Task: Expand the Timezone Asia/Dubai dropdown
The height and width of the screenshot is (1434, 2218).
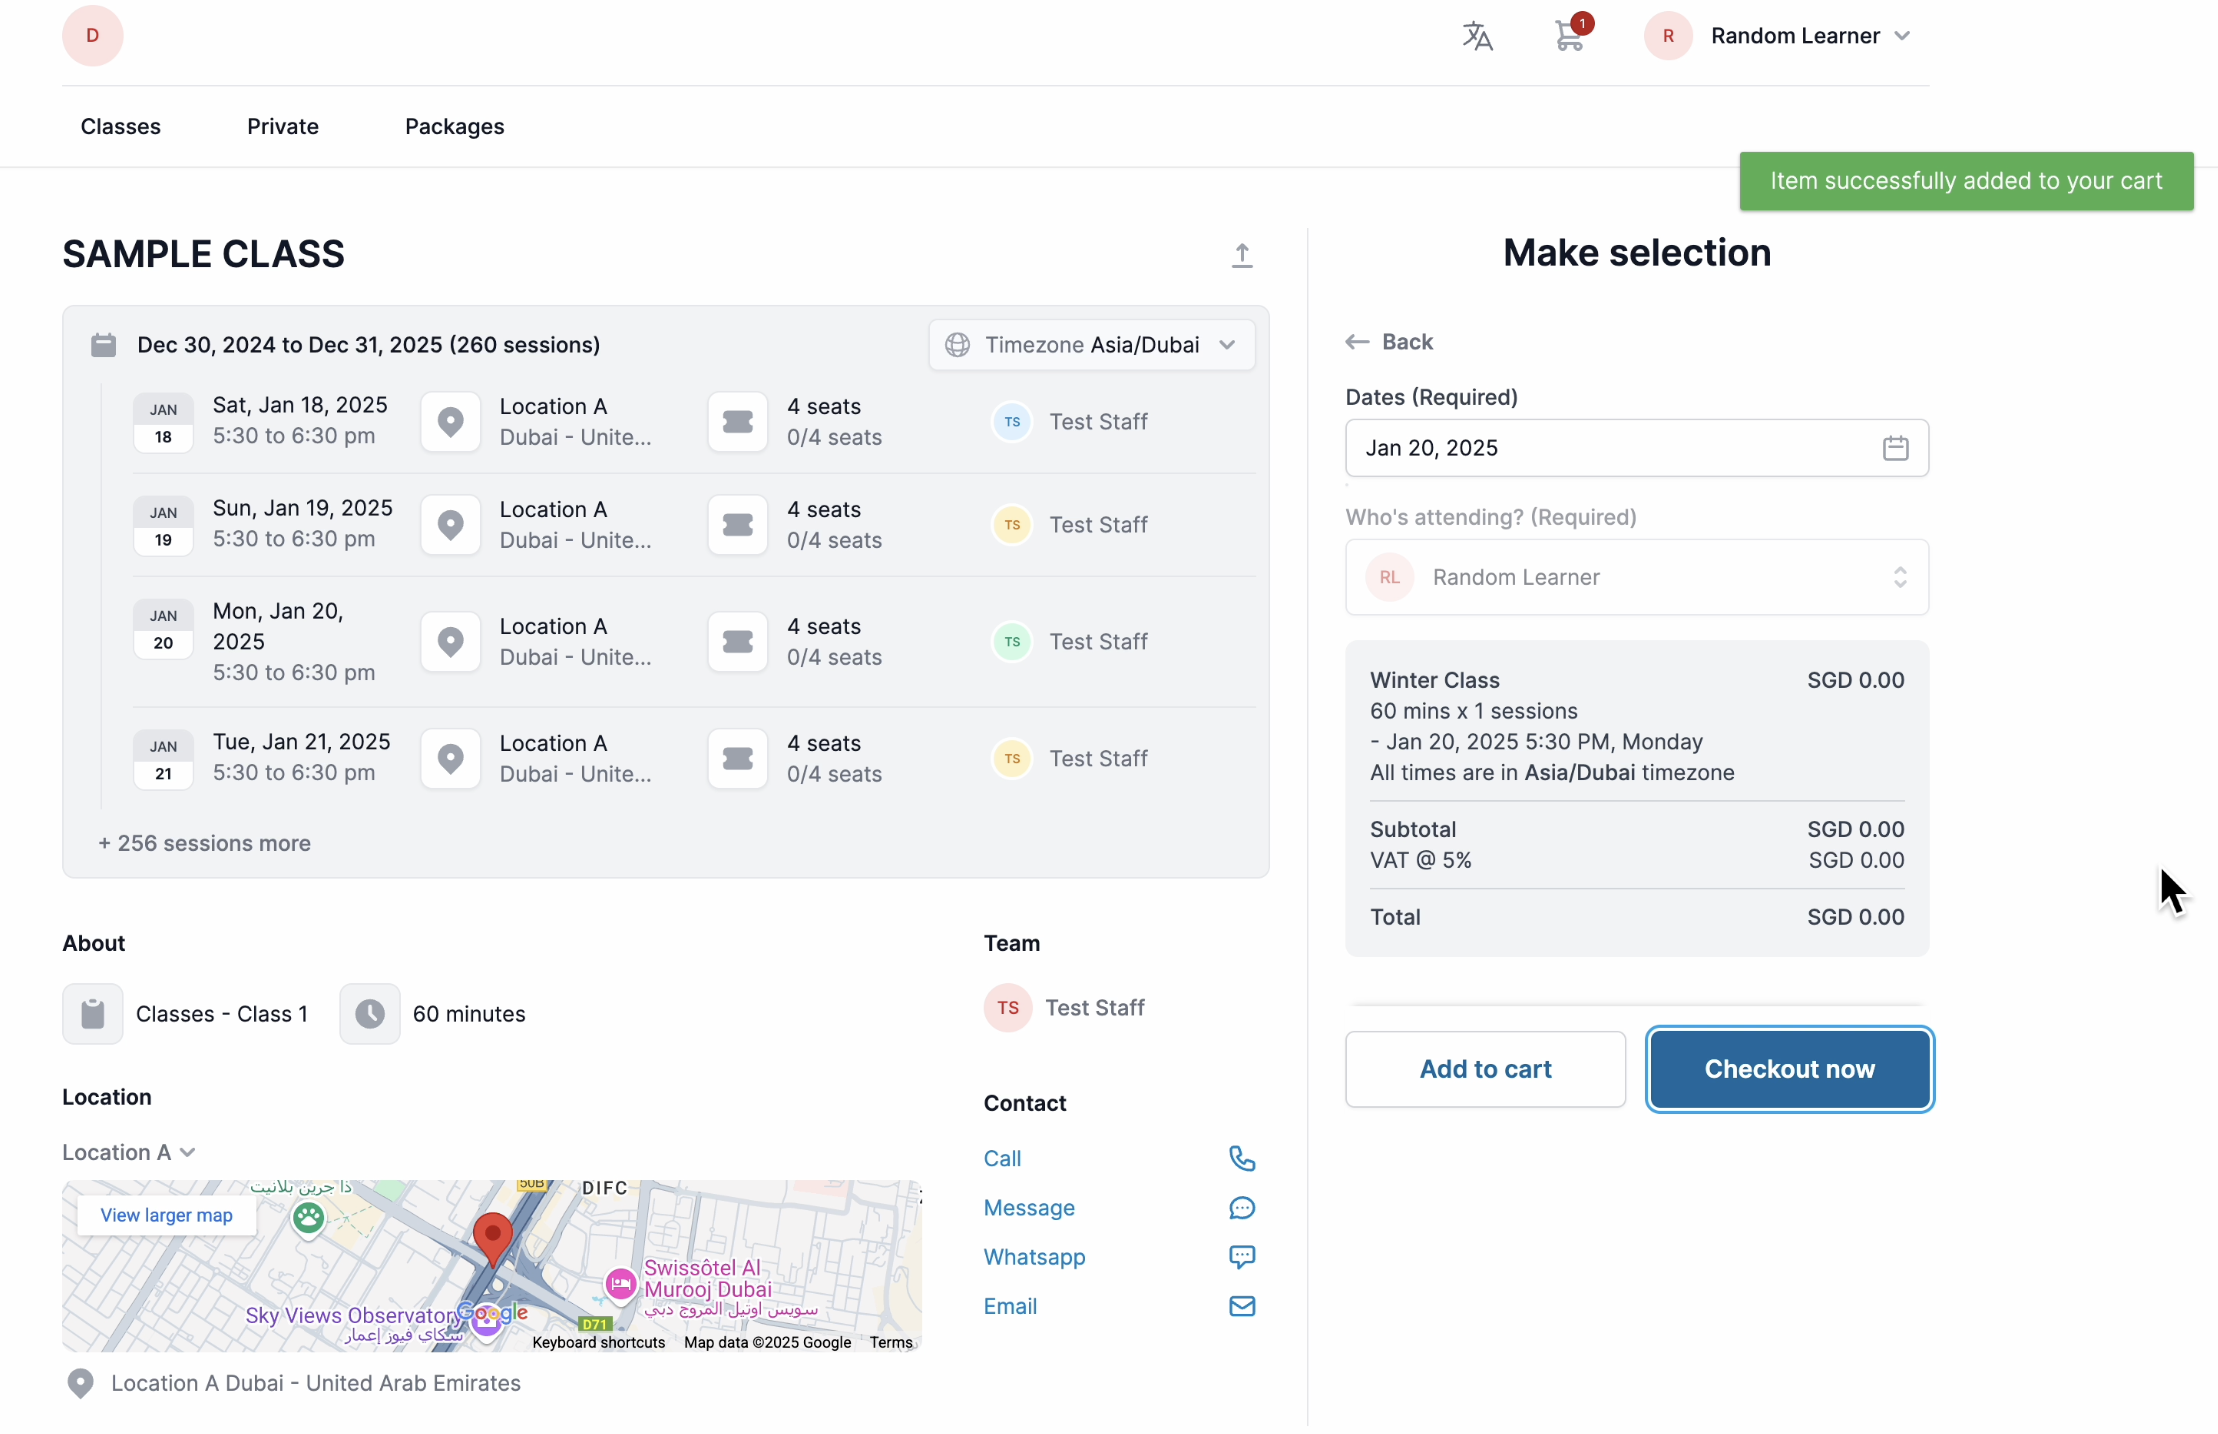Action: [x=1092, y=345]
